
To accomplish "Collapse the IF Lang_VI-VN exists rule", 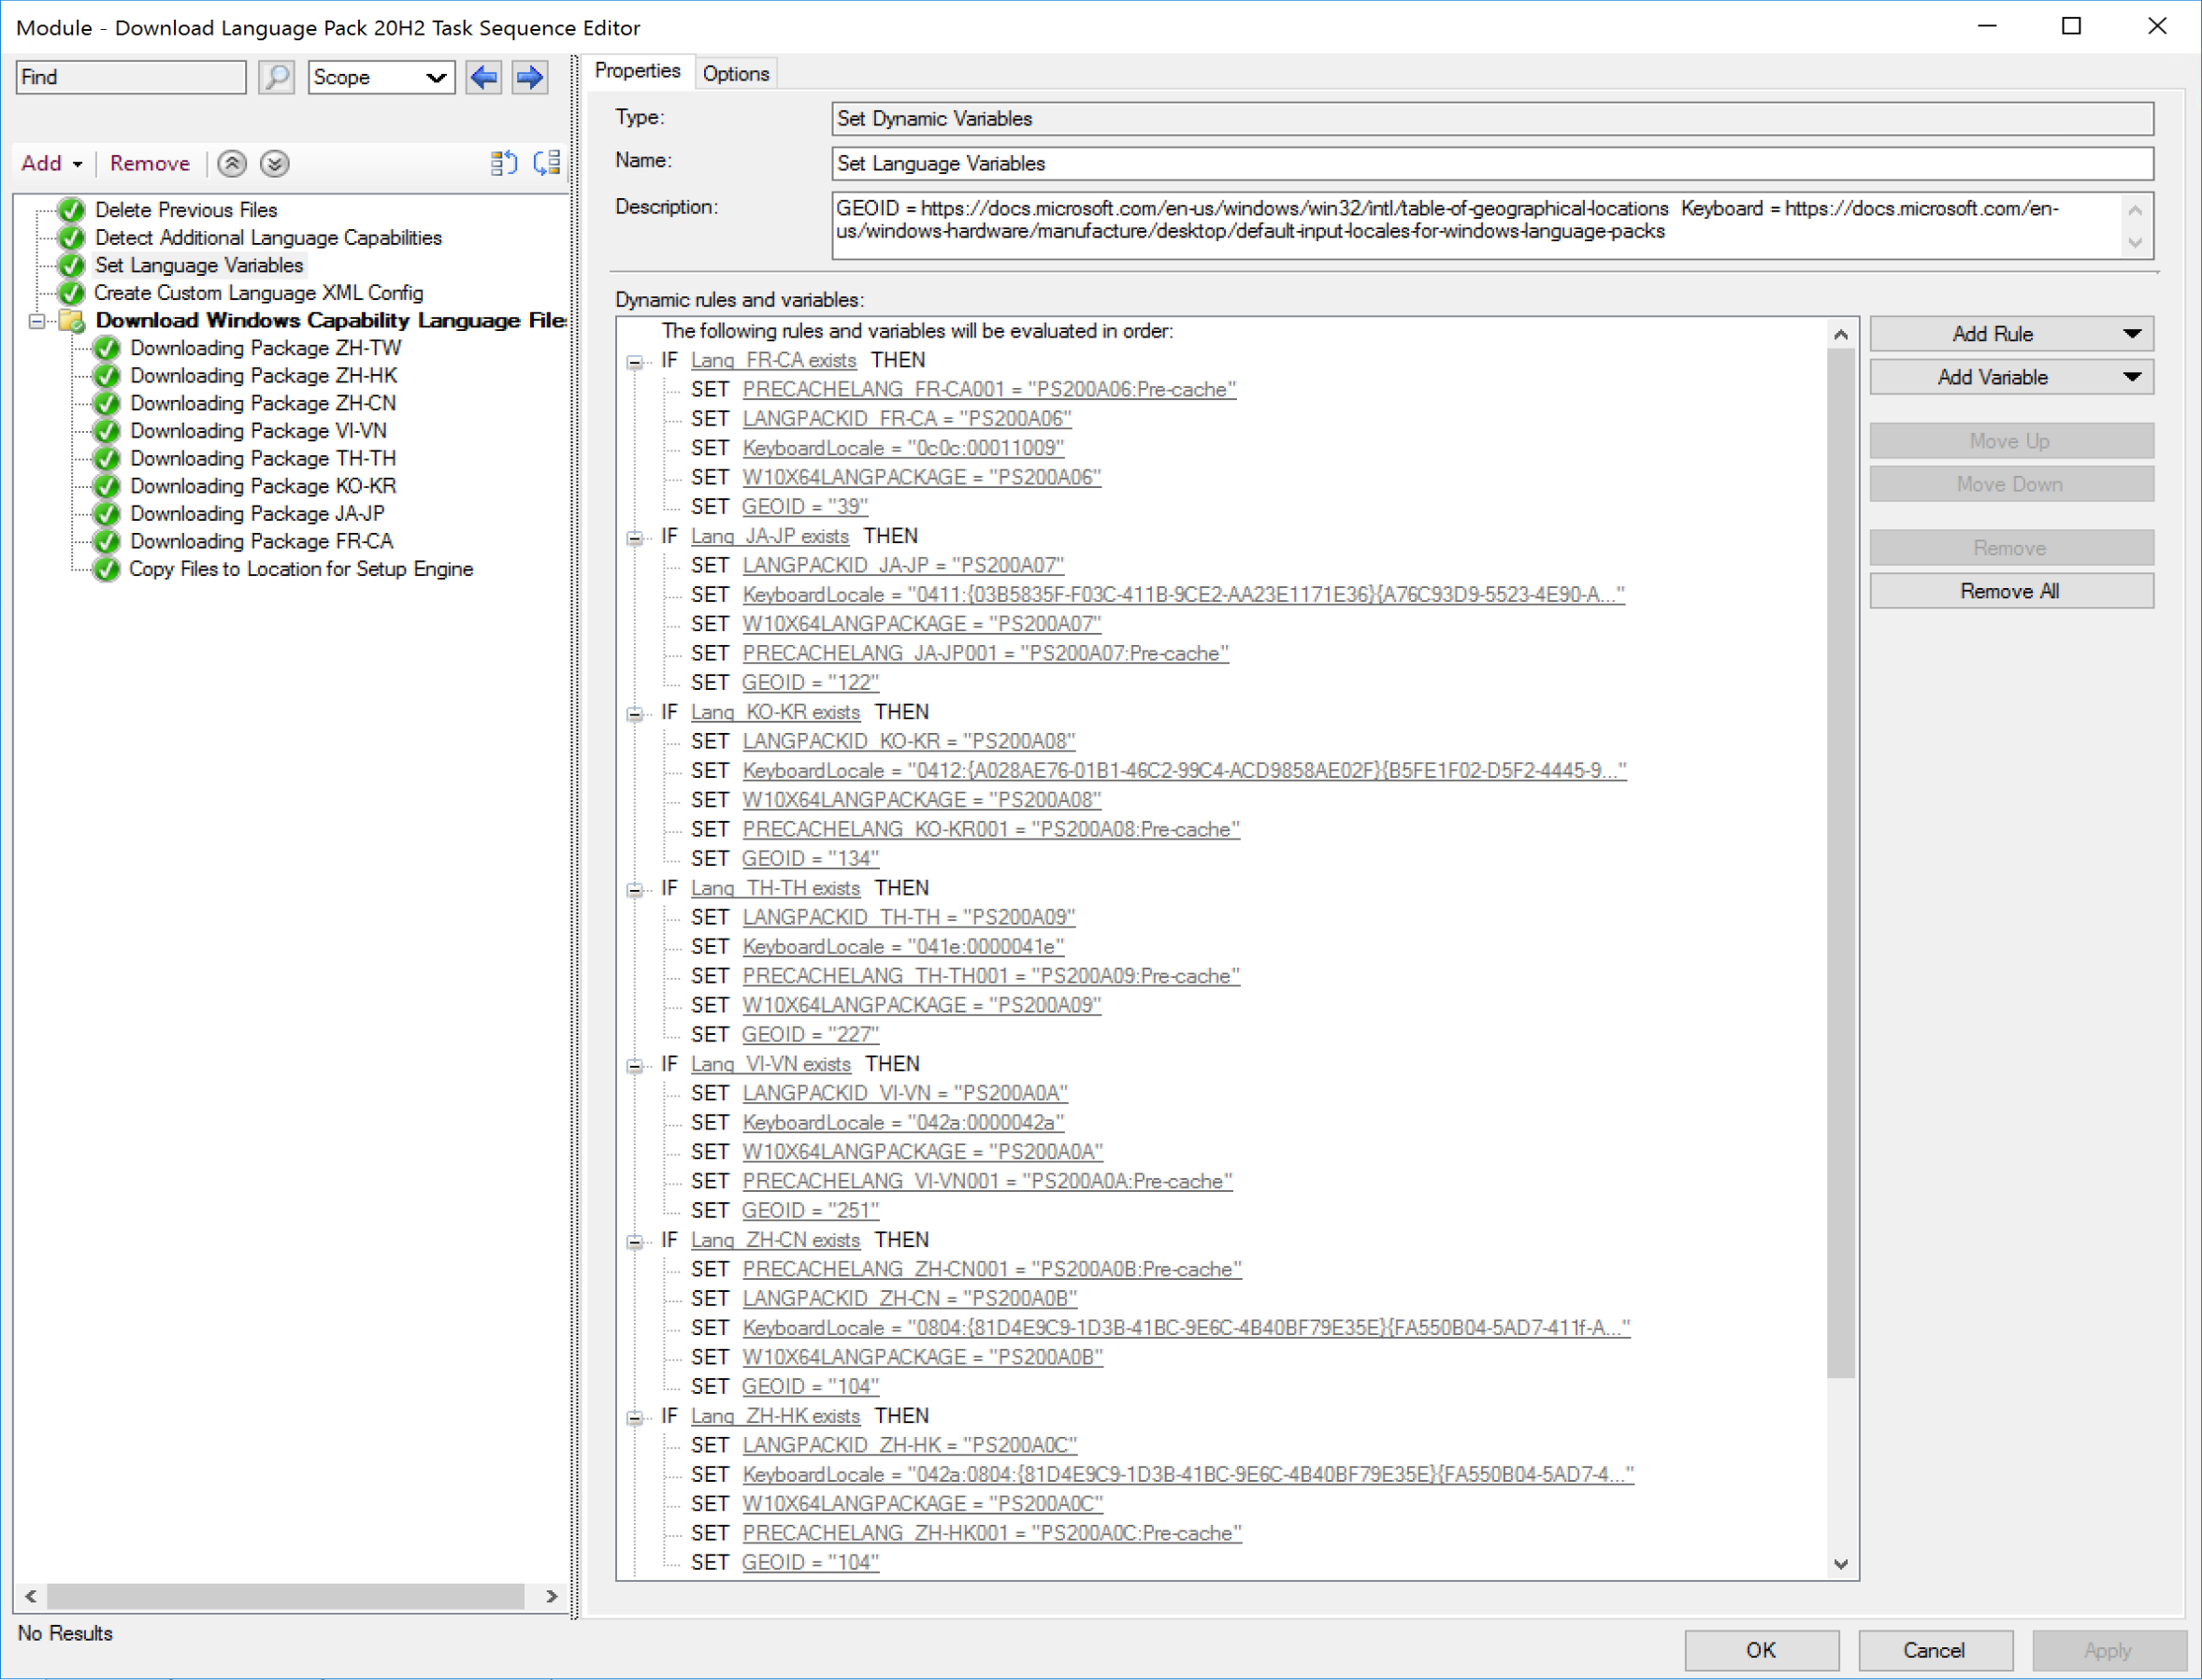I will point(634,1066).
